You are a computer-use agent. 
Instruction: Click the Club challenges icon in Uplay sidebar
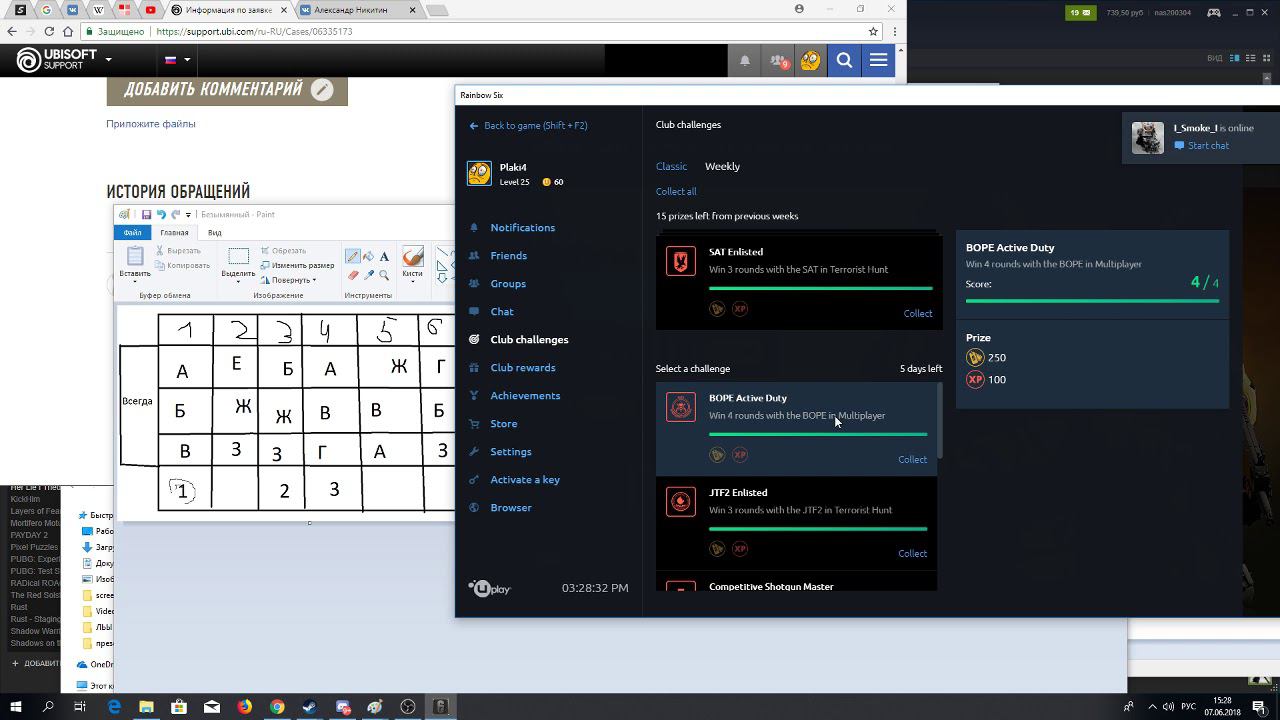point(474,339)
